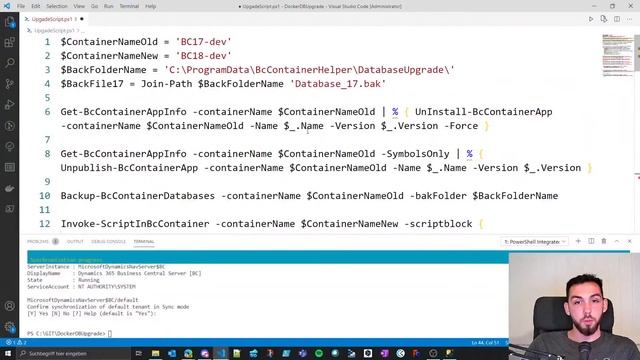Click the terminal prompt PS C:\GIT\DockerDBUpgrade>
The width and height of the screenshot is (640, 360).
click(x=66, y=333)
